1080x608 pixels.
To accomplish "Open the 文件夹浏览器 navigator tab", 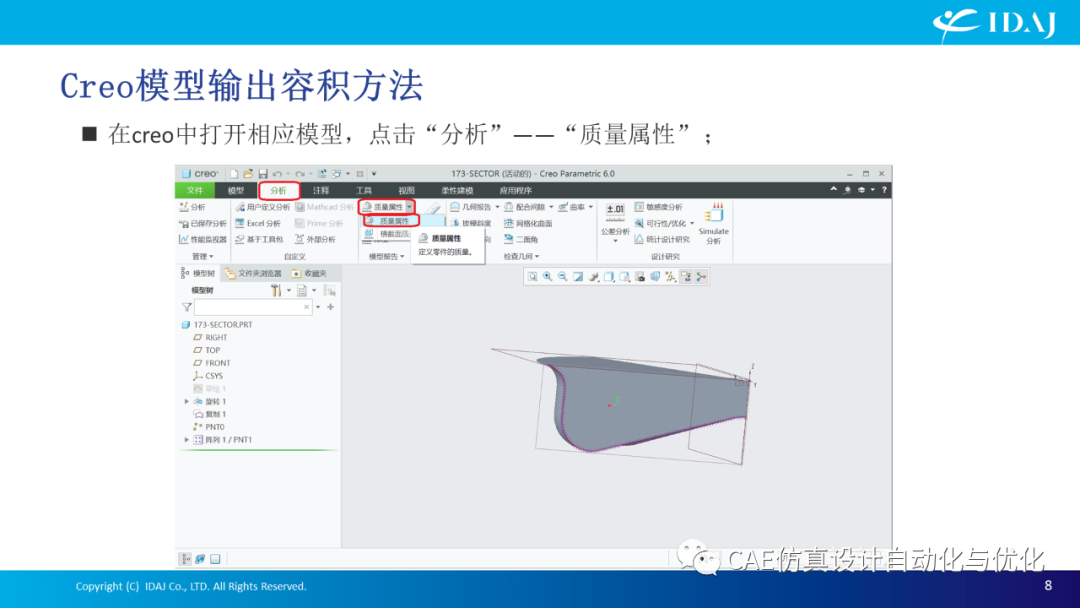I will (253, 273).
